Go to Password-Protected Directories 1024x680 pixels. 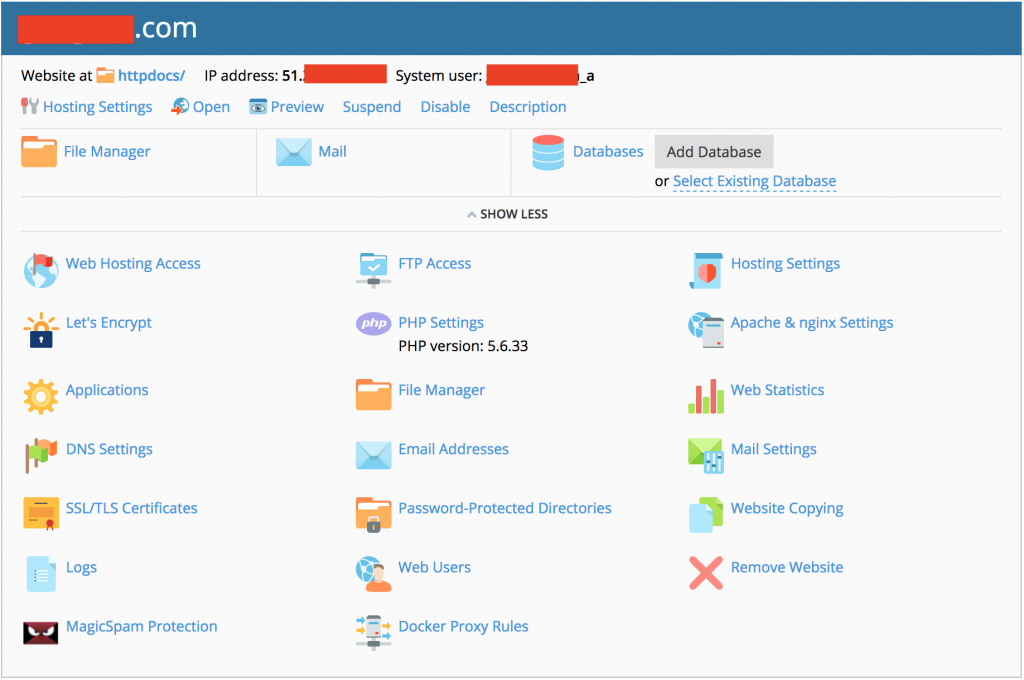click(504, 508)
